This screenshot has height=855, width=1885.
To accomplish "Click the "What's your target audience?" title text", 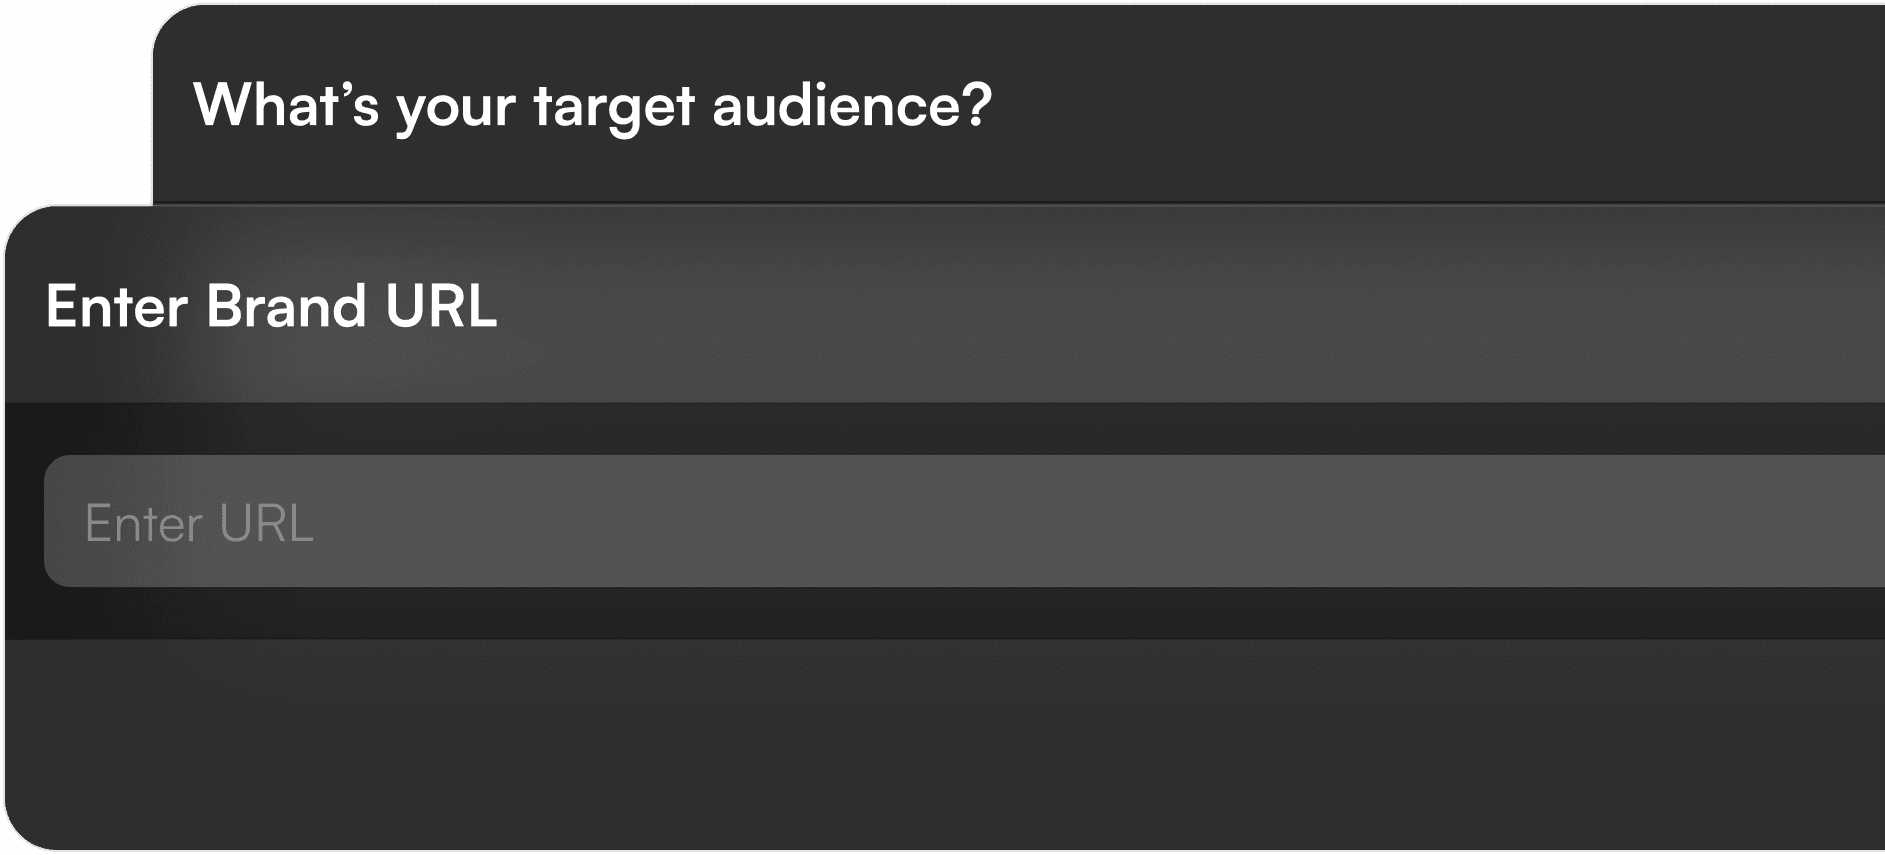I will 592,106.
